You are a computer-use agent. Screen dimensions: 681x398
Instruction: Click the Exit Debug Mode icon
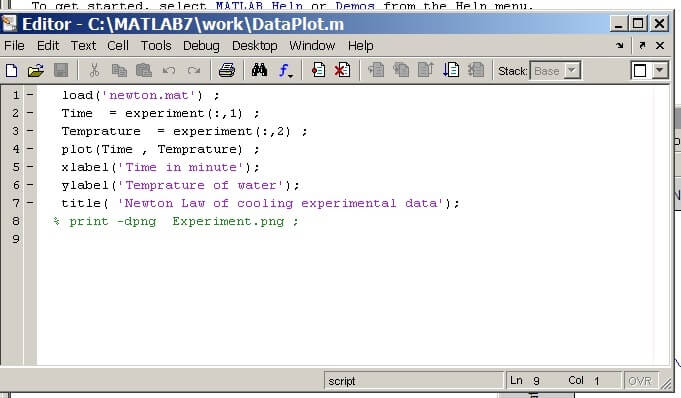pyautogui.click(x=476, y=70)
